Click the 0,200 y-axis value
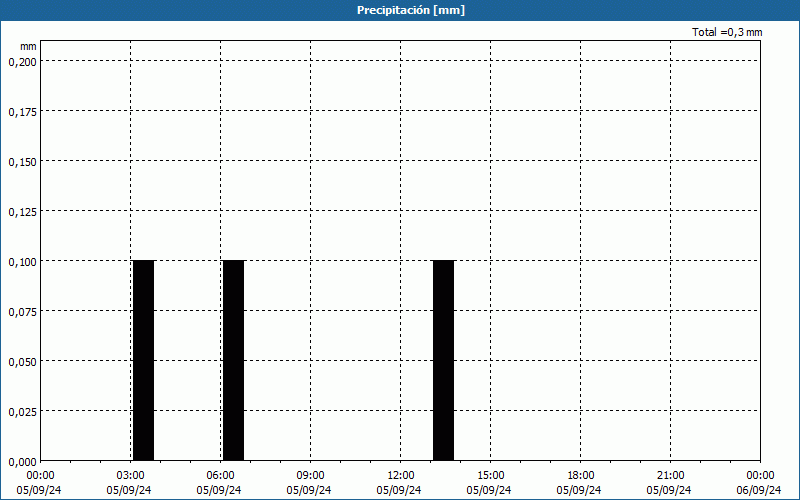The image size is (800, 500). (22, 62)
